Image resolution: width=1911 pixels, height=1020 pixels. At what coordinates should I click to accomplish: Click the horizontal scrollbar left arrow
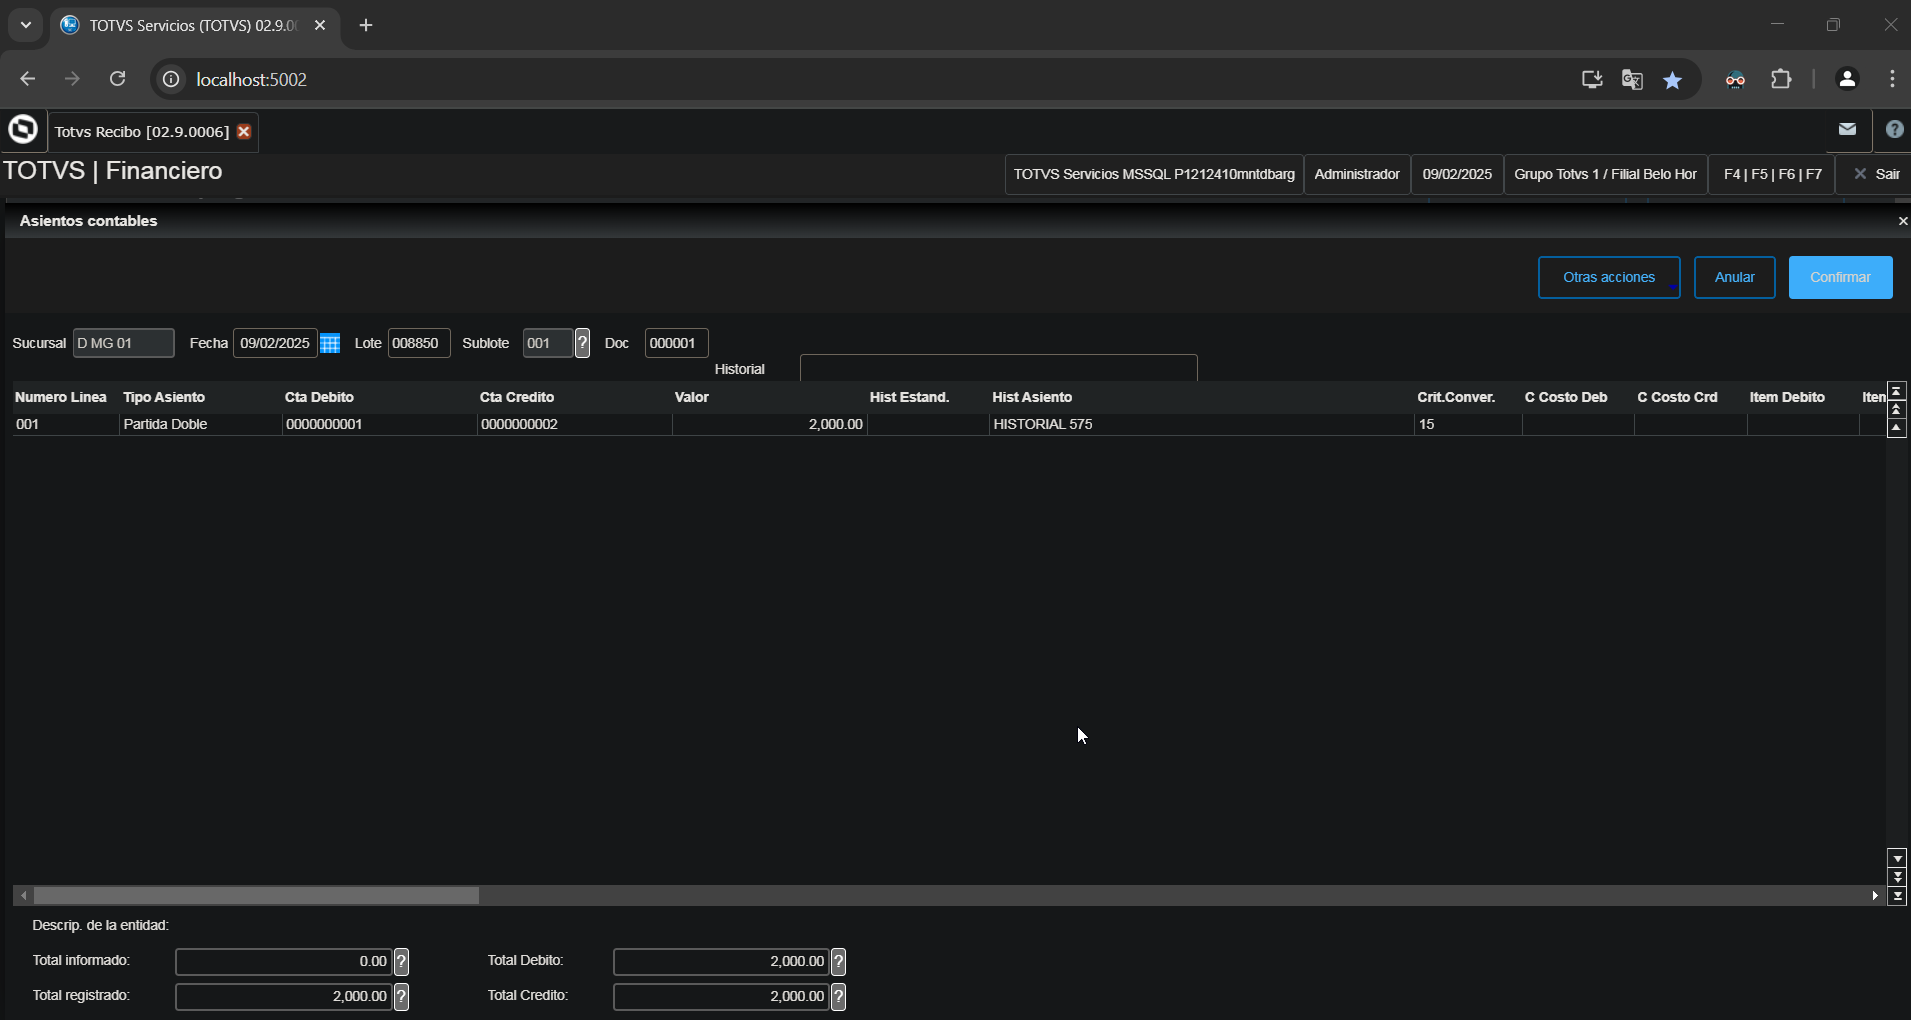click(x=24, y=896)
